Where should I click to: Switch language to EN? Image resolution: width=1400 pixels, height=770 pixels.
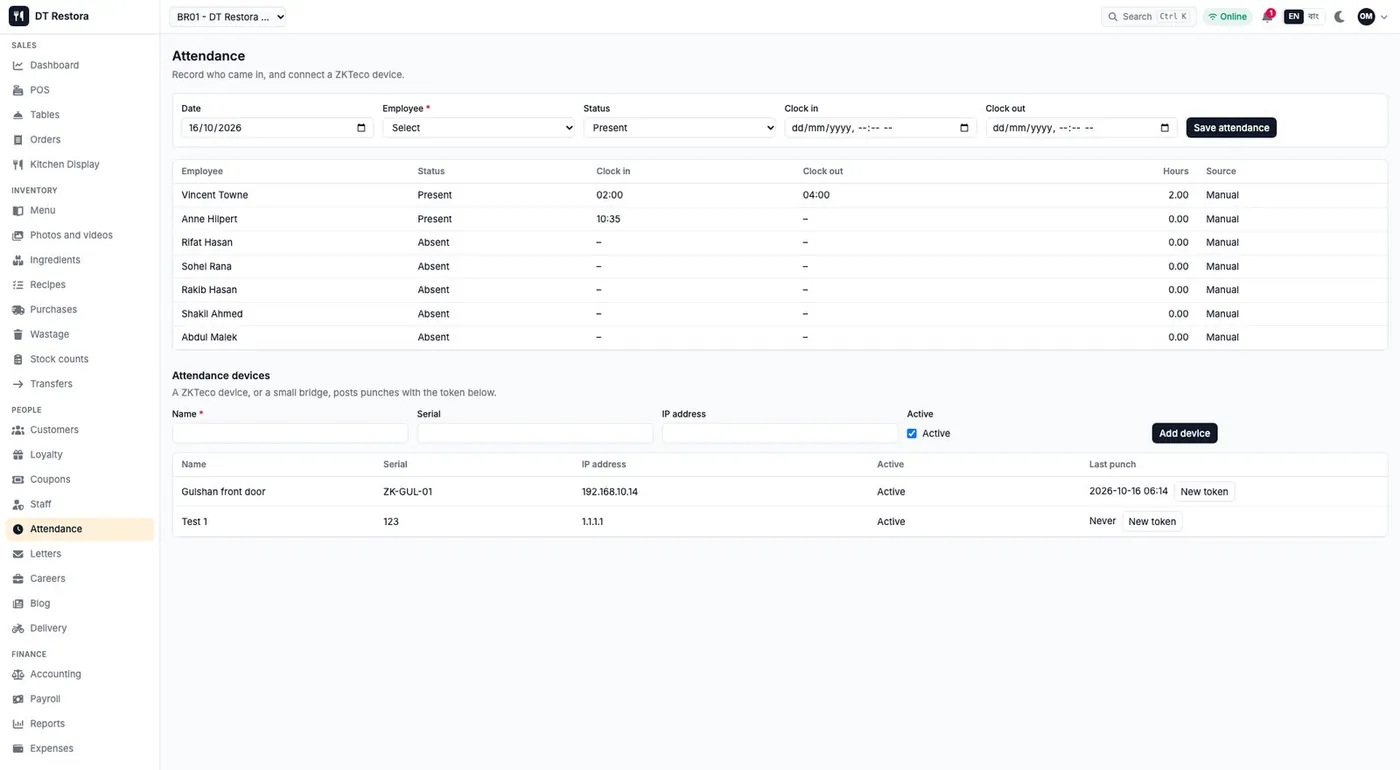pos(1294,17)
